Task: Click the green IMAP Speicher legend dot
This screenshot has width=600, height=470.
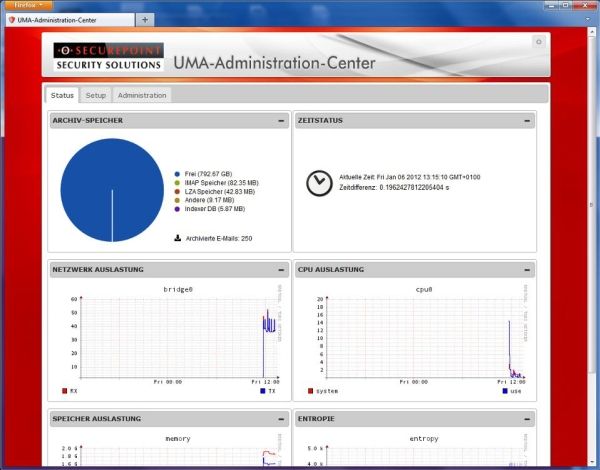Action: (x=177, y=183)
